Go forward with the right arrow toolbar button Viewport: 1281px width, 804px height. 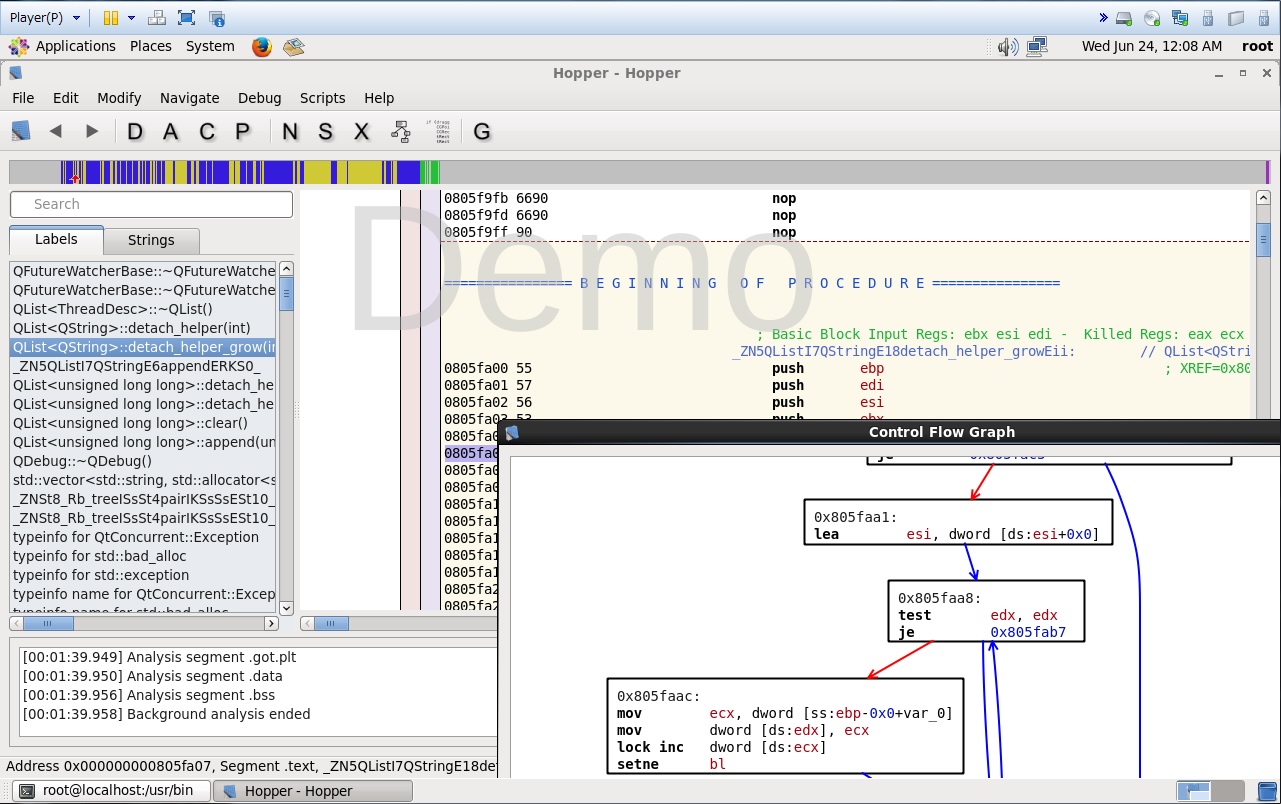92,131
